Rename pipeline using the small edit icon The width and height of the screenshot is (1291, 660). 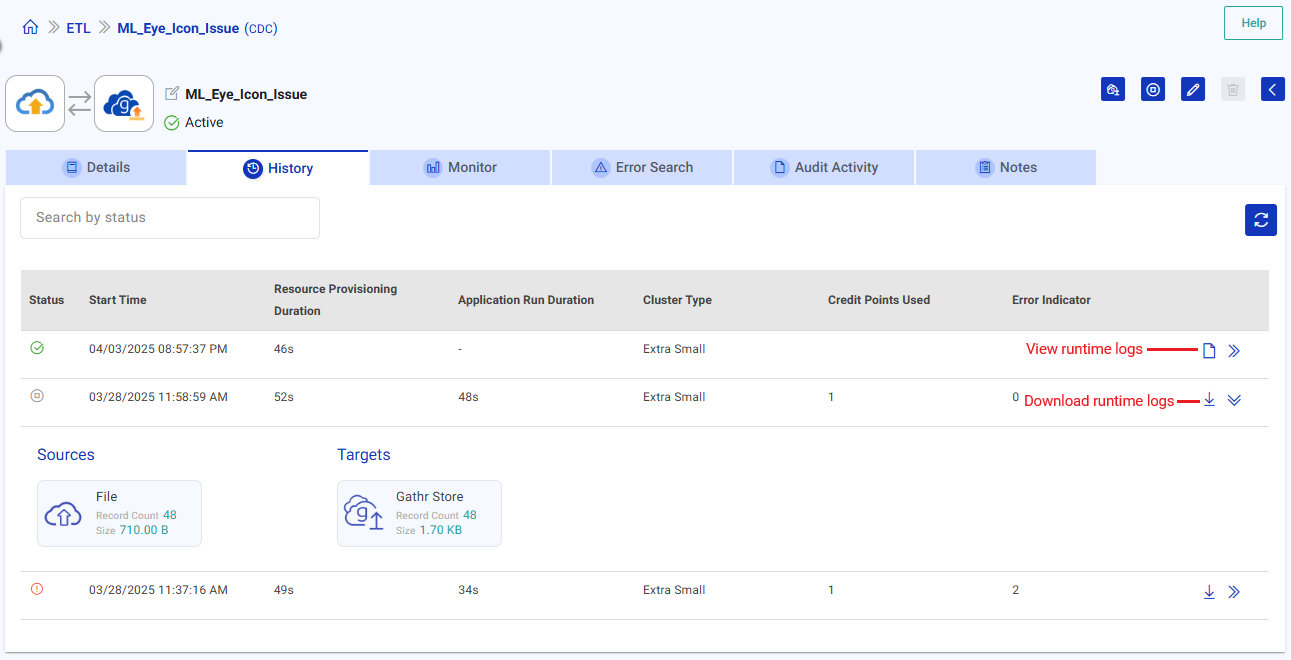(172, 94)
